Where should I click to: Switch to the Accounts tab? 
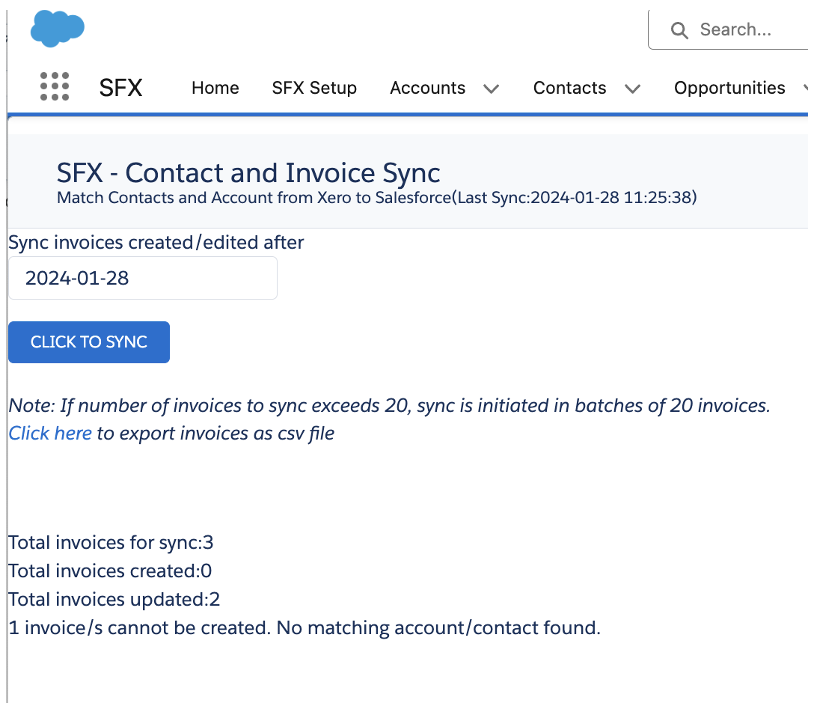427,88
